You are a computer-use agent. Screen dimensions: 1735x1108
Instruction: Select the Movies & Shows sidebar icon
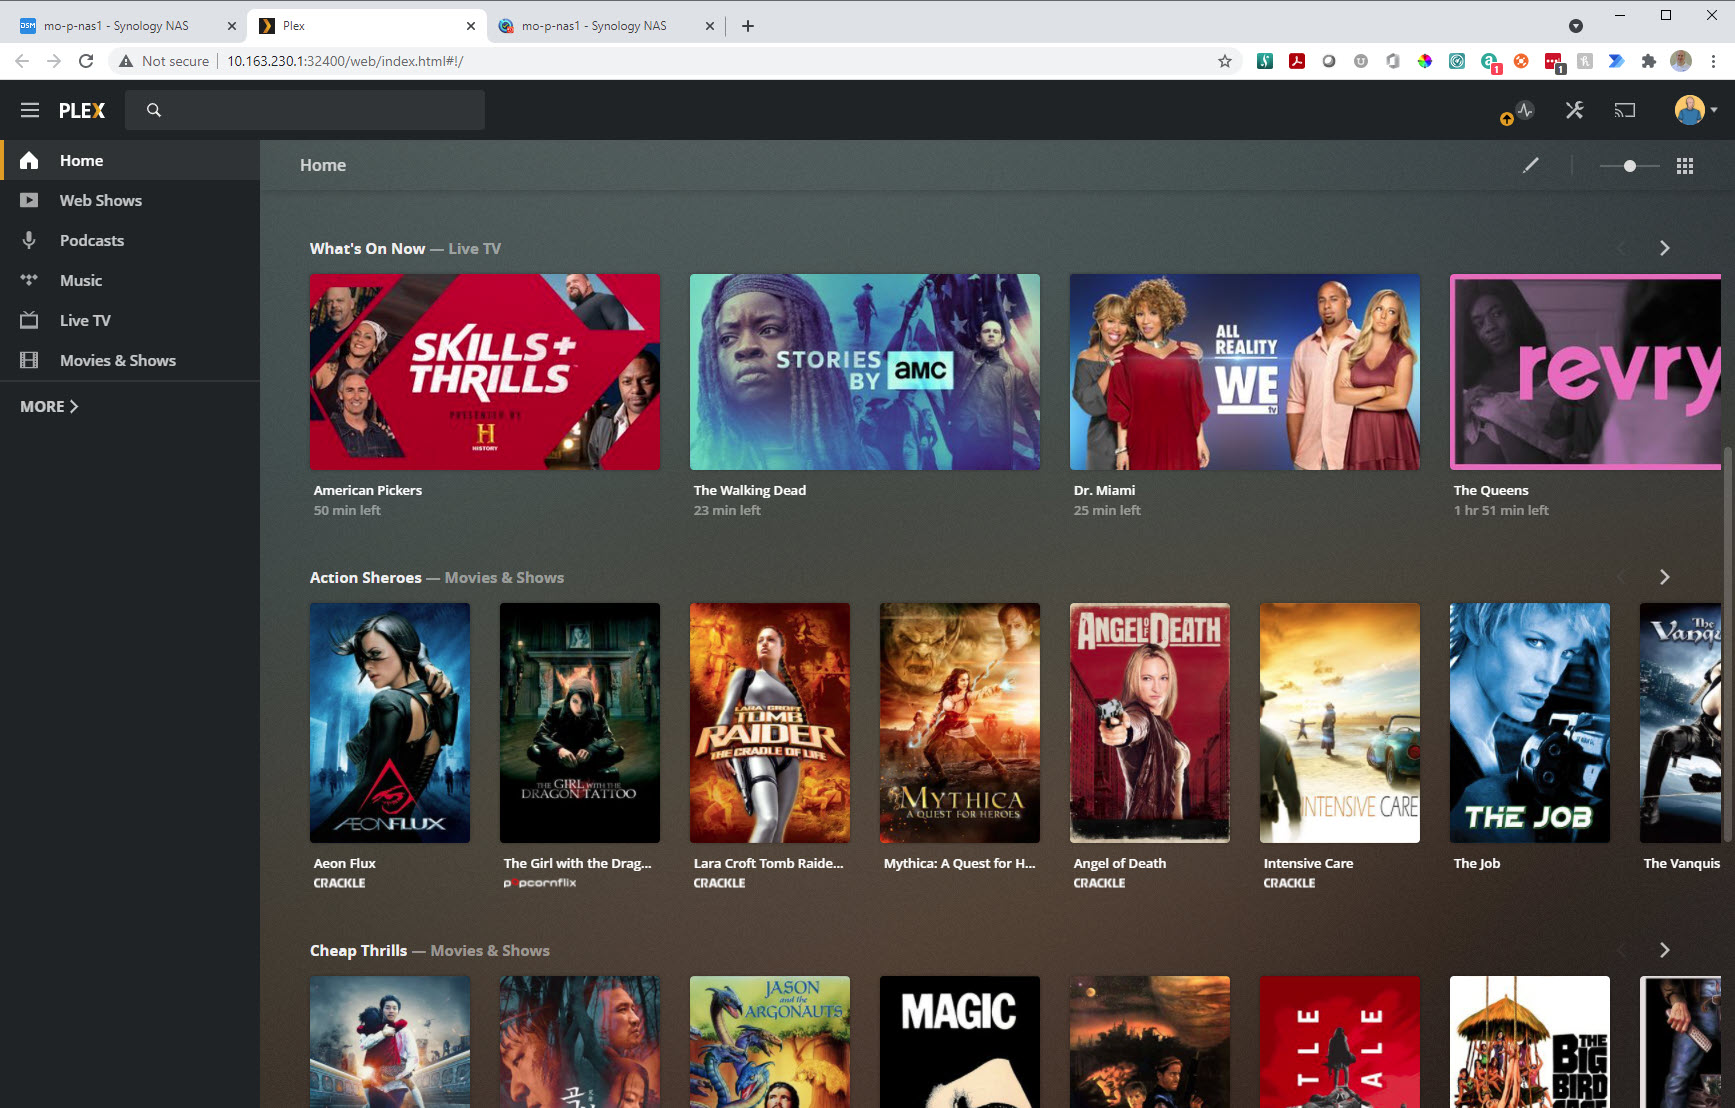[29, 360]
